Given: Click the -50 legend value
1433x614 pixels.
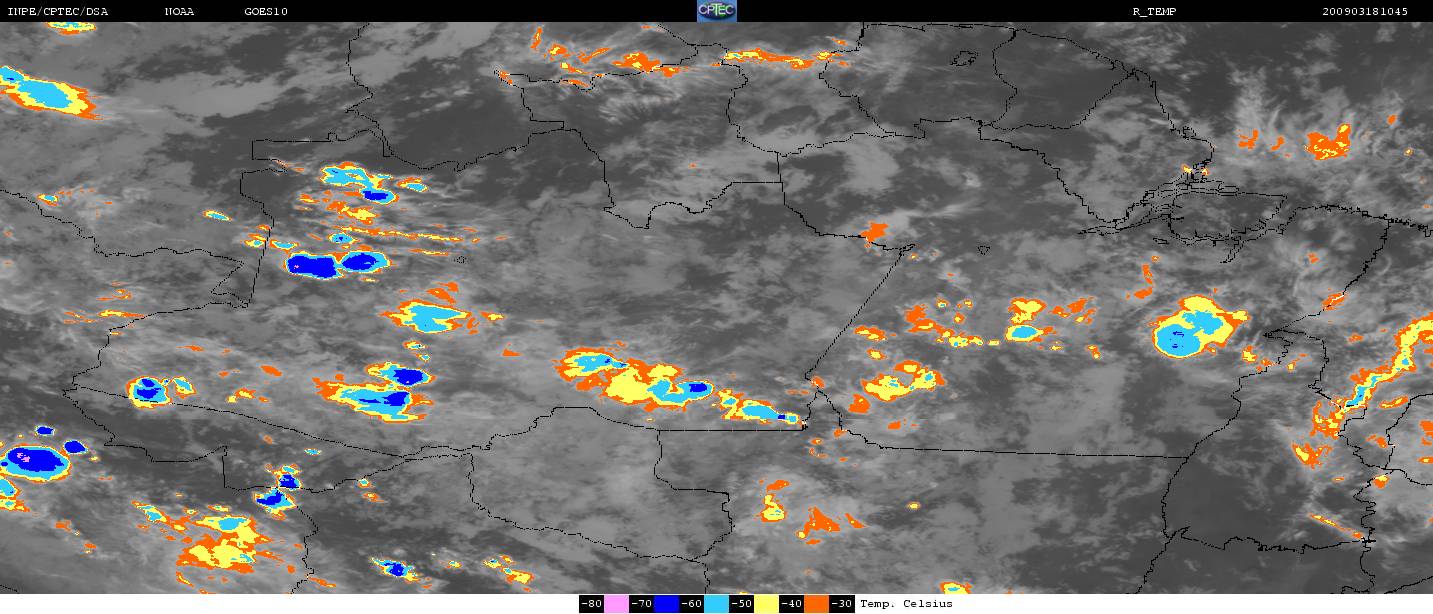Looking at the screenshot, I should [x=741, y=604].
